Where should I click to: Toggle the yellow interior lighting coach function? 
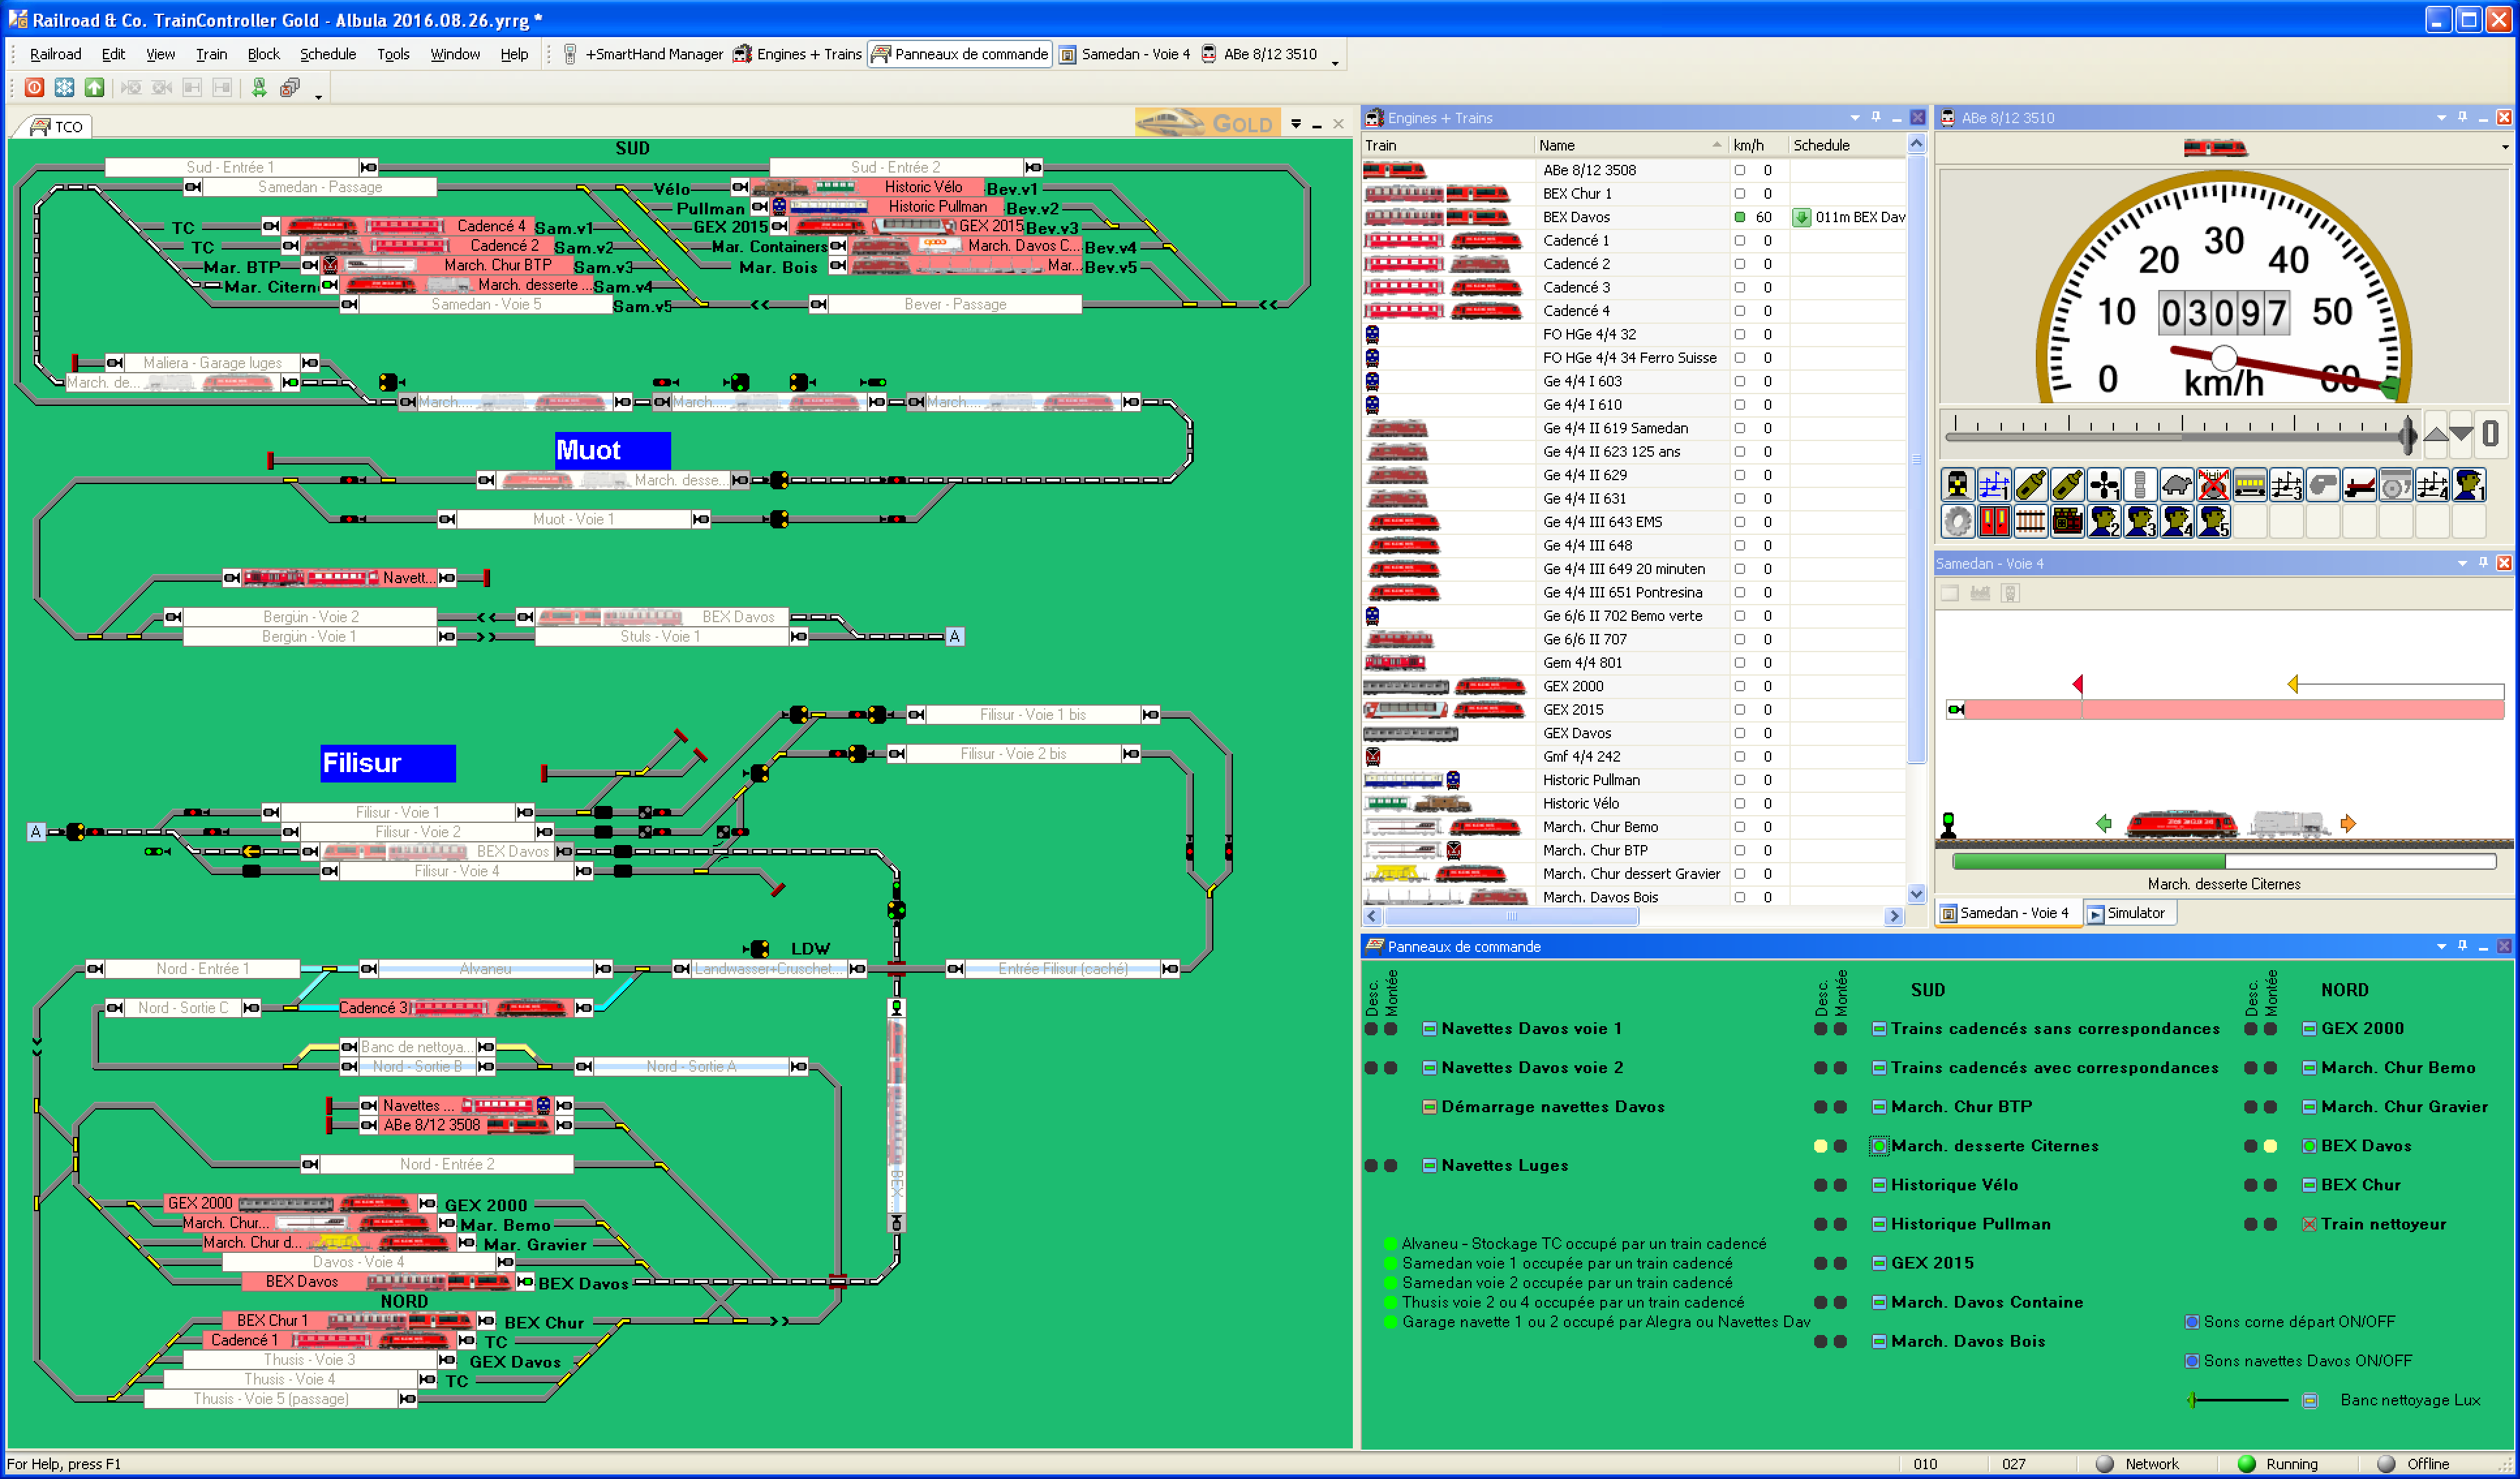pyautogui.click(x=2250, y=485)
